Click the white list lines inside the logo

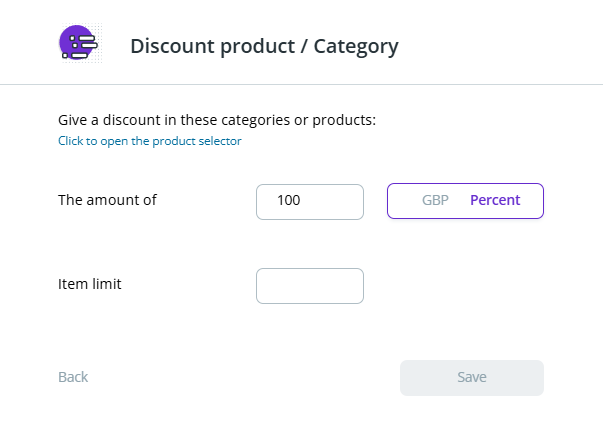point(84,42)
